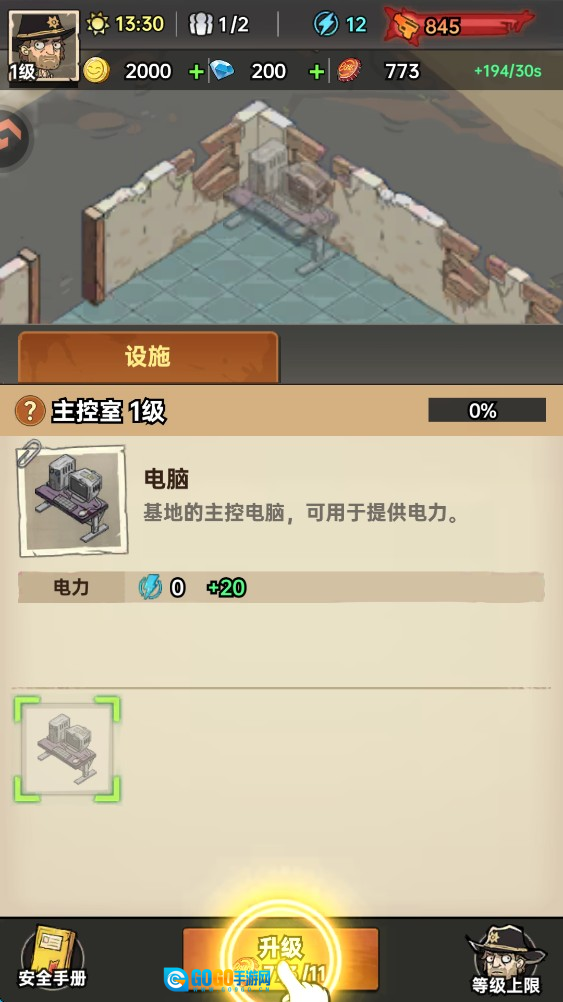
Task: Open the sheriff player avatar profile
Action: [43, 47]
